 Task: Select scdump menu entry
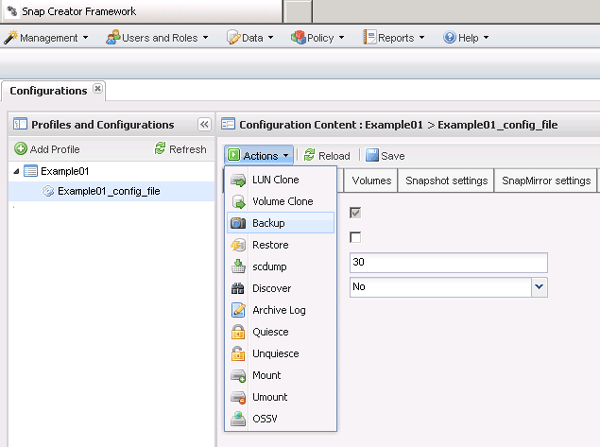pos(281,266)
